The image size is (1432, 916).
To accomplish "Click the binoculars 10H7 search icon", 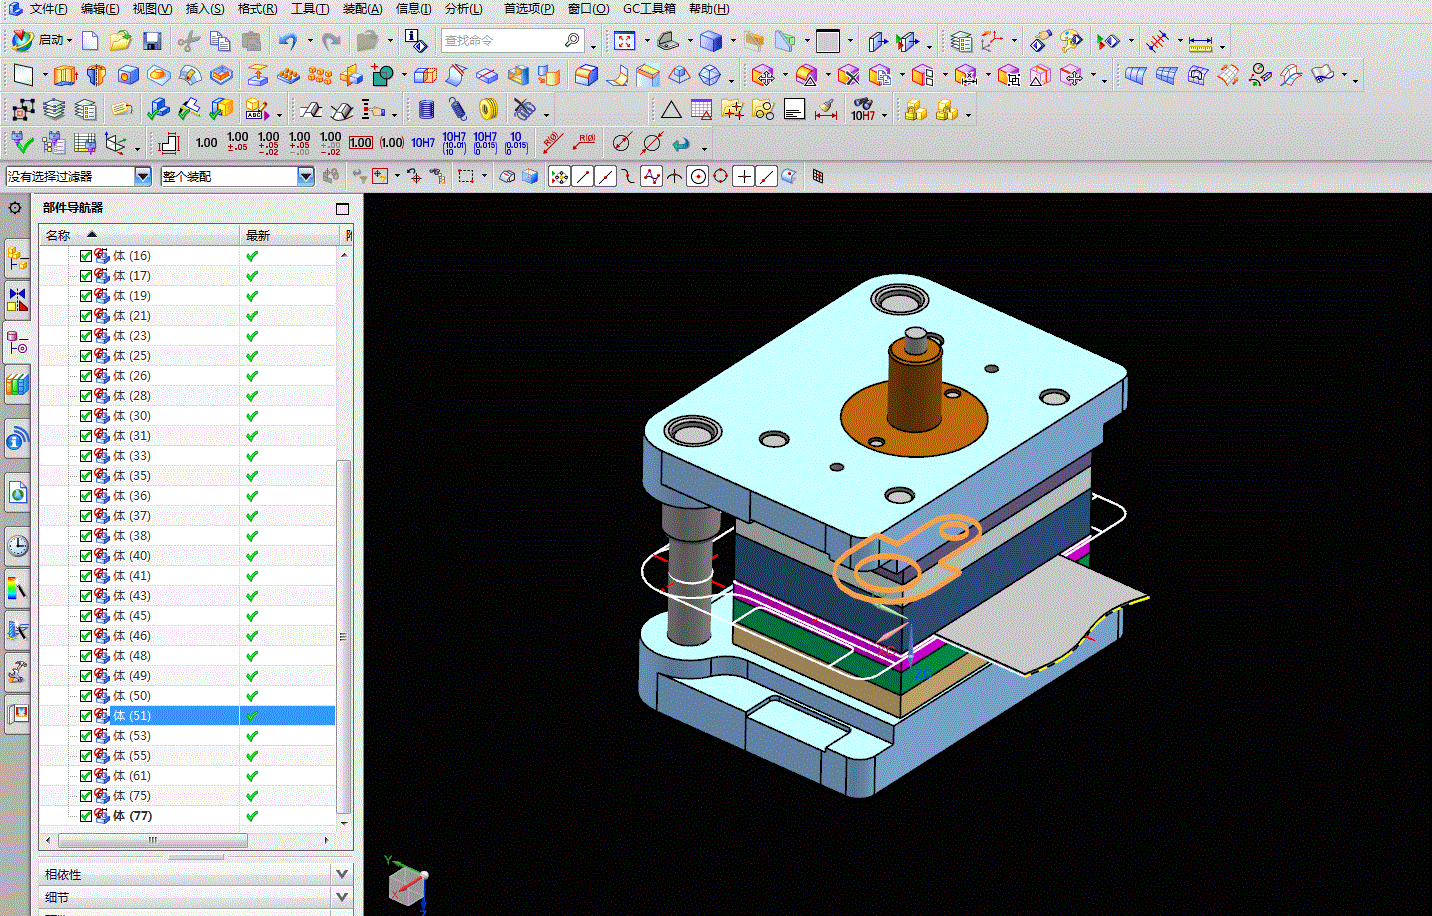I will 862,109.
